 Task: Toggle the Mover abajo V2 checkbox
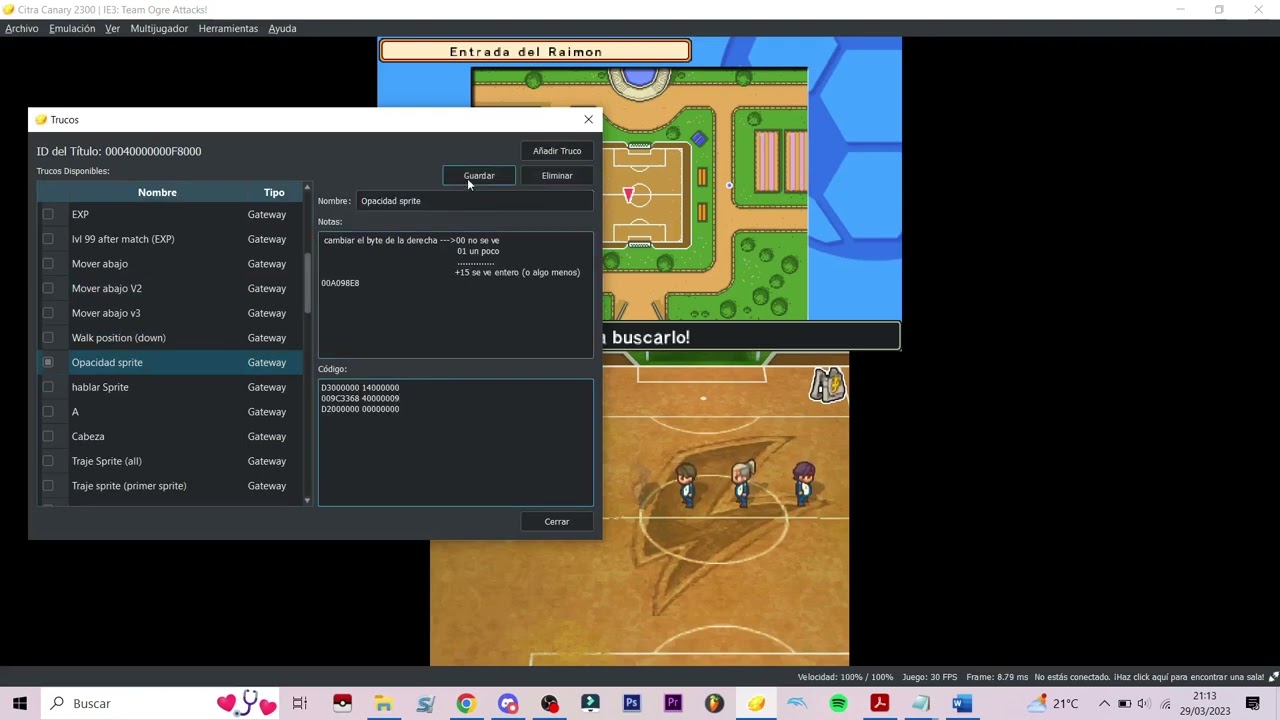pos(48,288)
